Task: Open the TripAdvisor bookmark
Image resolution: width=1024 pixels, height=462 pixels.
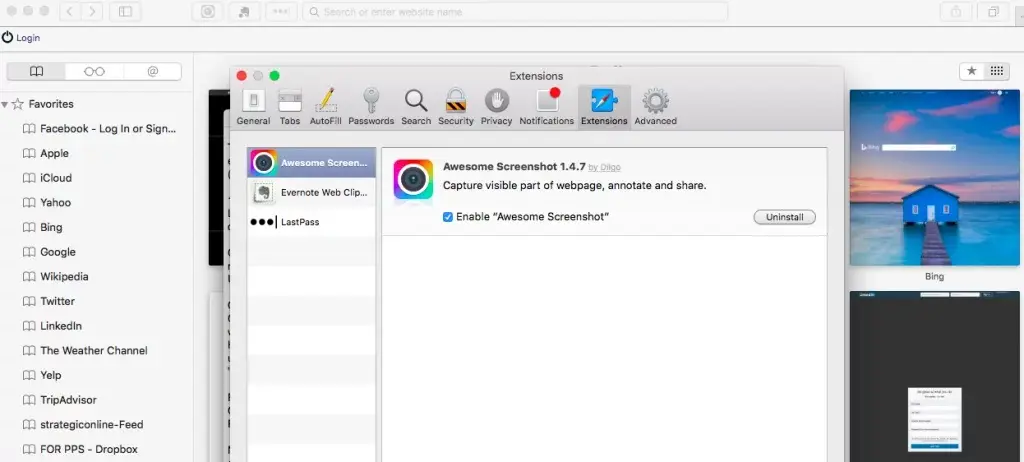Action: (59, 400)
